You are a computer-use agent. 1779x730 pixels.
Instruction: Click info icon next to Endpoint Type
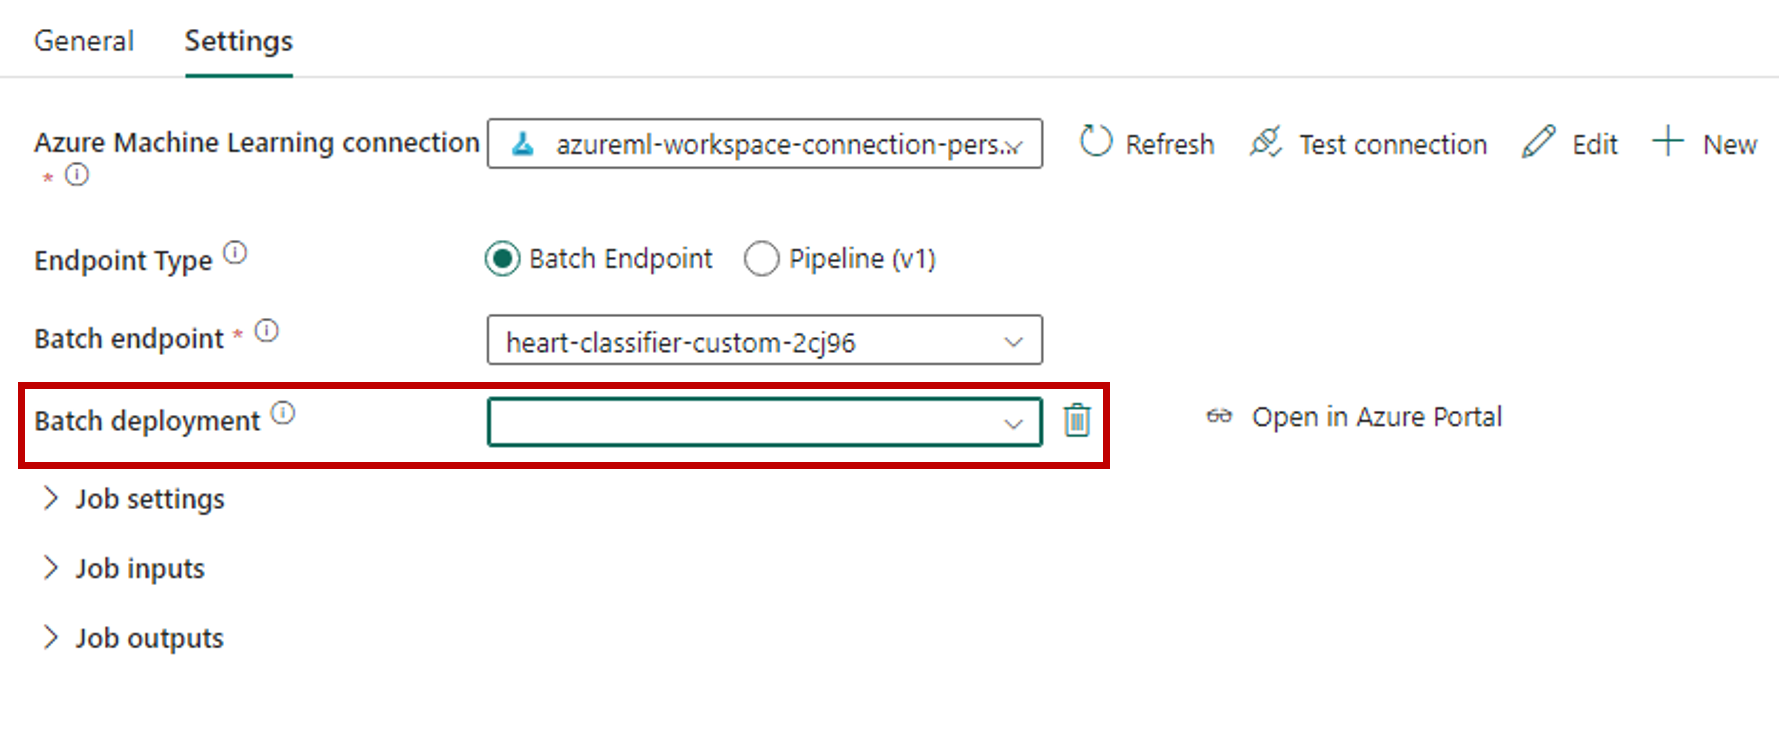(x=235, y=253)
